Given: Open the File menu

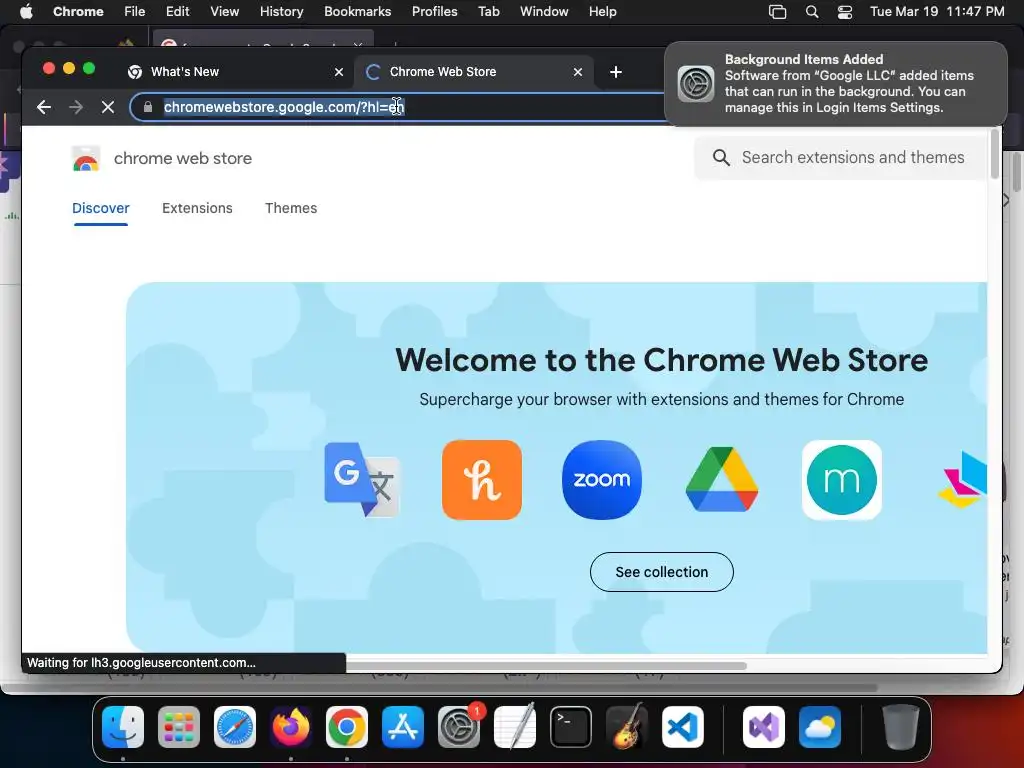Looking at the screenshot, I should [x=135, y=12].
